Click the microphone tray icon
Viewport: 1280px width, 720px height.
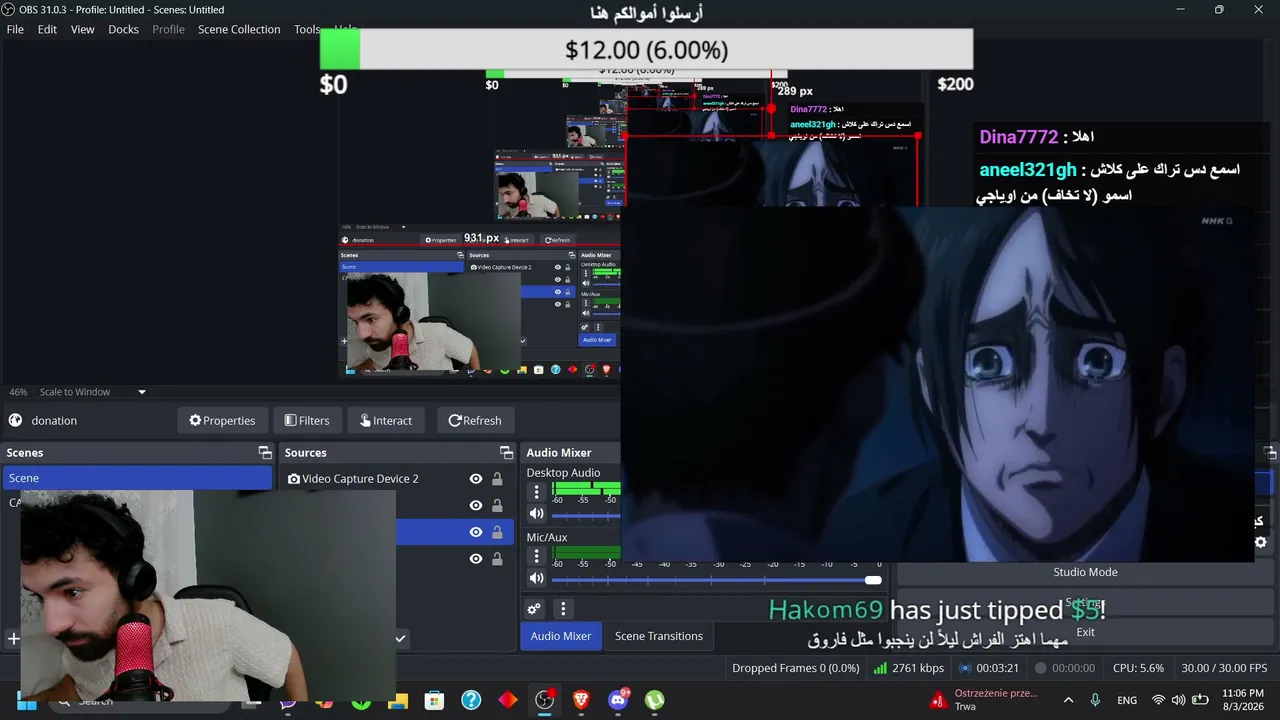(1096, 700)
